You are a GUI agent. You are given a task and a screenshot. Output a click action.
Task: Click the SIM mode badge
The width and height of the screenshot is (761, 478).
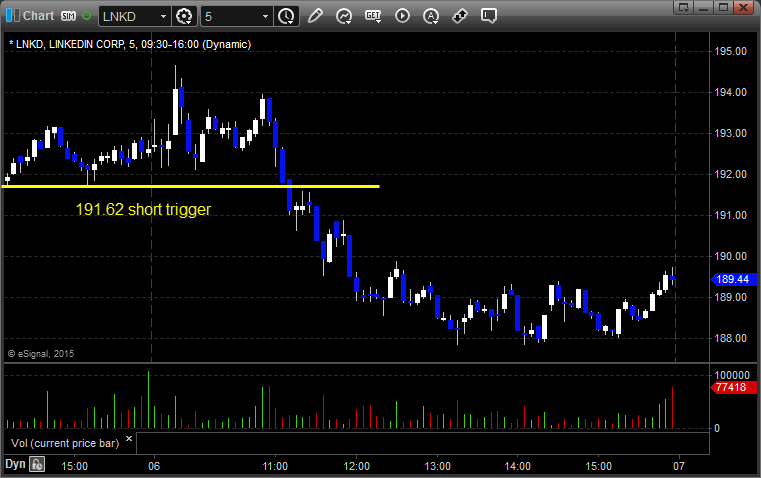click(x=68, y=16)
